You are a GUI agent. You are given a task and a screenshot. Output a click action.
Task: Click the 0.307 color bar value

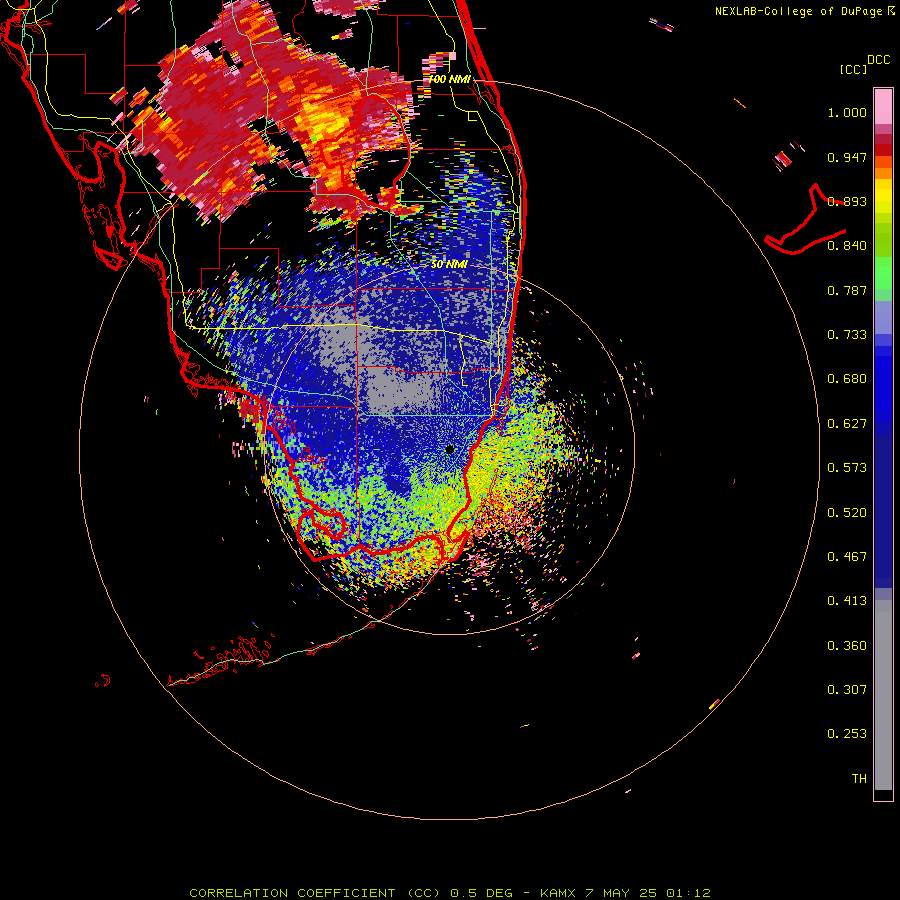[847, 690]
